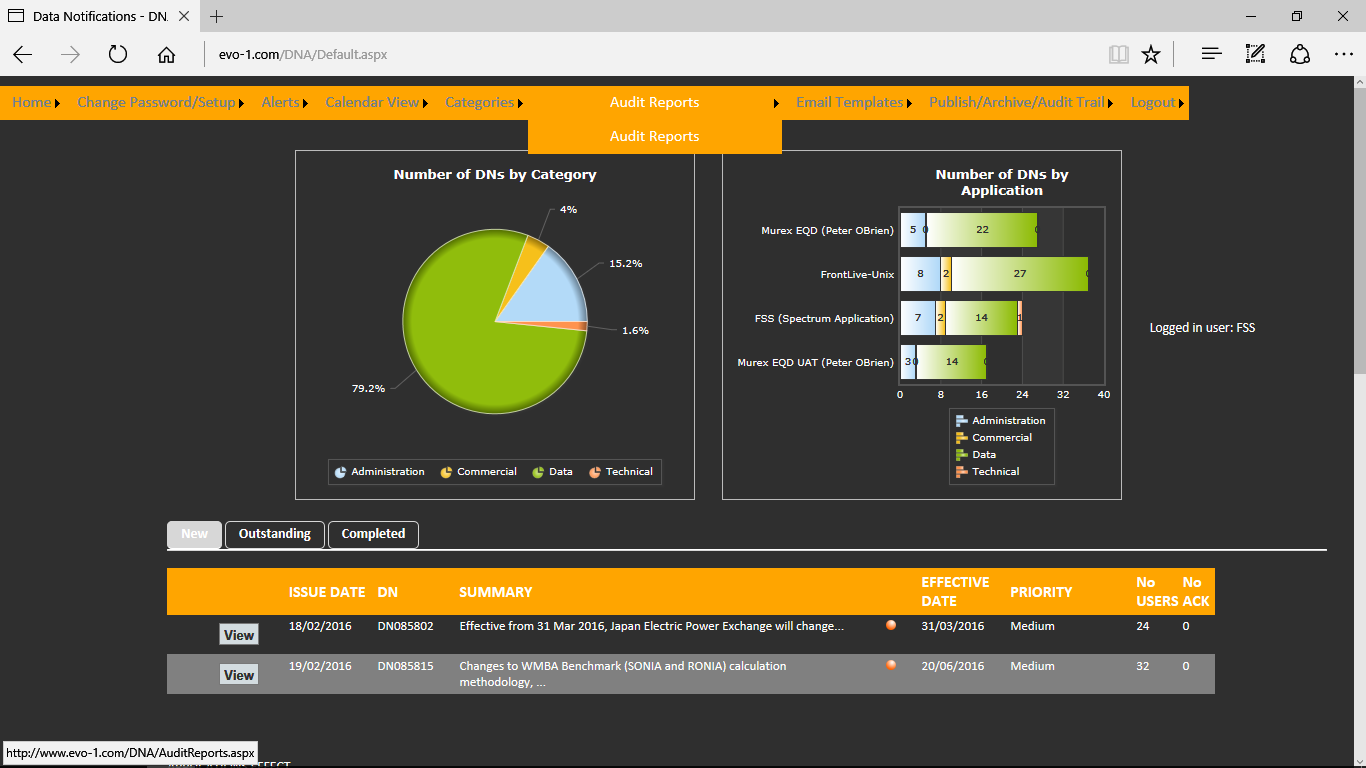
Task: Select Audit Reports submenu item
Action: tap(654, 137)
